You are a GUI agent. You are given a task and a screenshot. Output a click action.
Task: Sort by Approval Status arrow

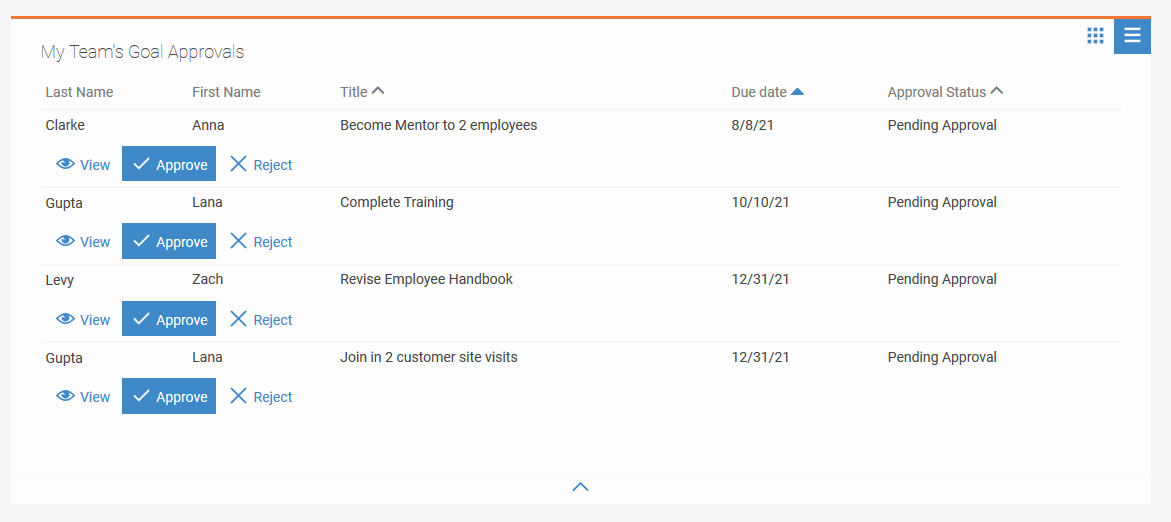coord(996,91)
